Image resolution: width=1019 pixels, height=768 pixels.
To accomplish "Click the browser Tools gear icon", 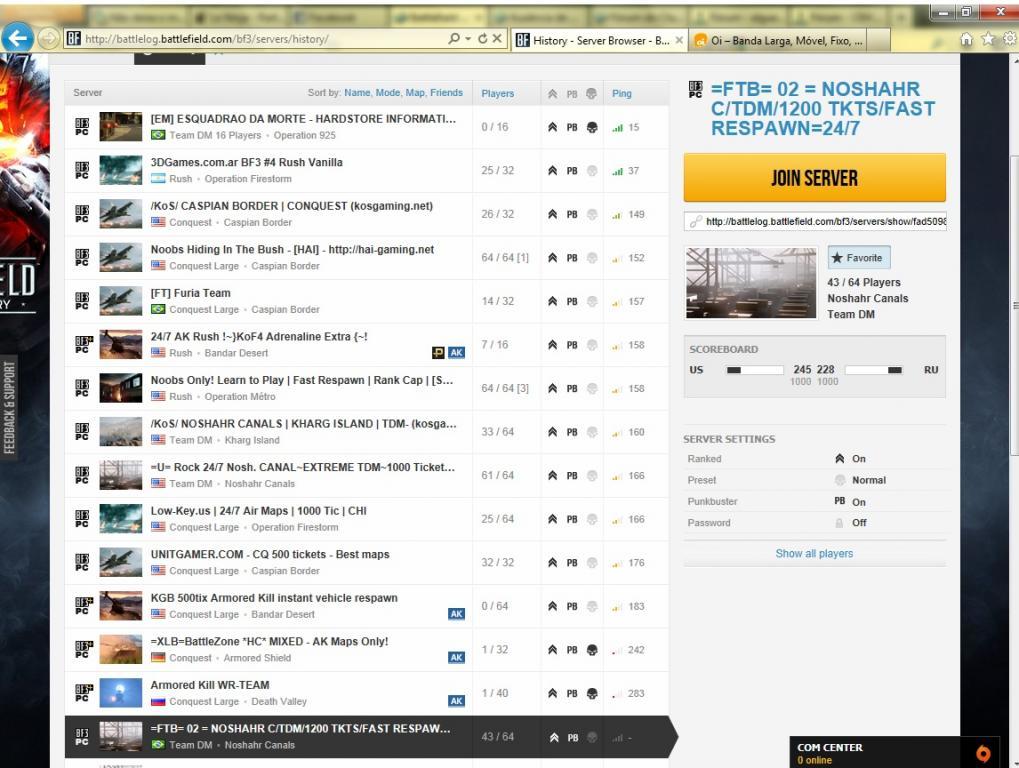I will point(1009,39).
